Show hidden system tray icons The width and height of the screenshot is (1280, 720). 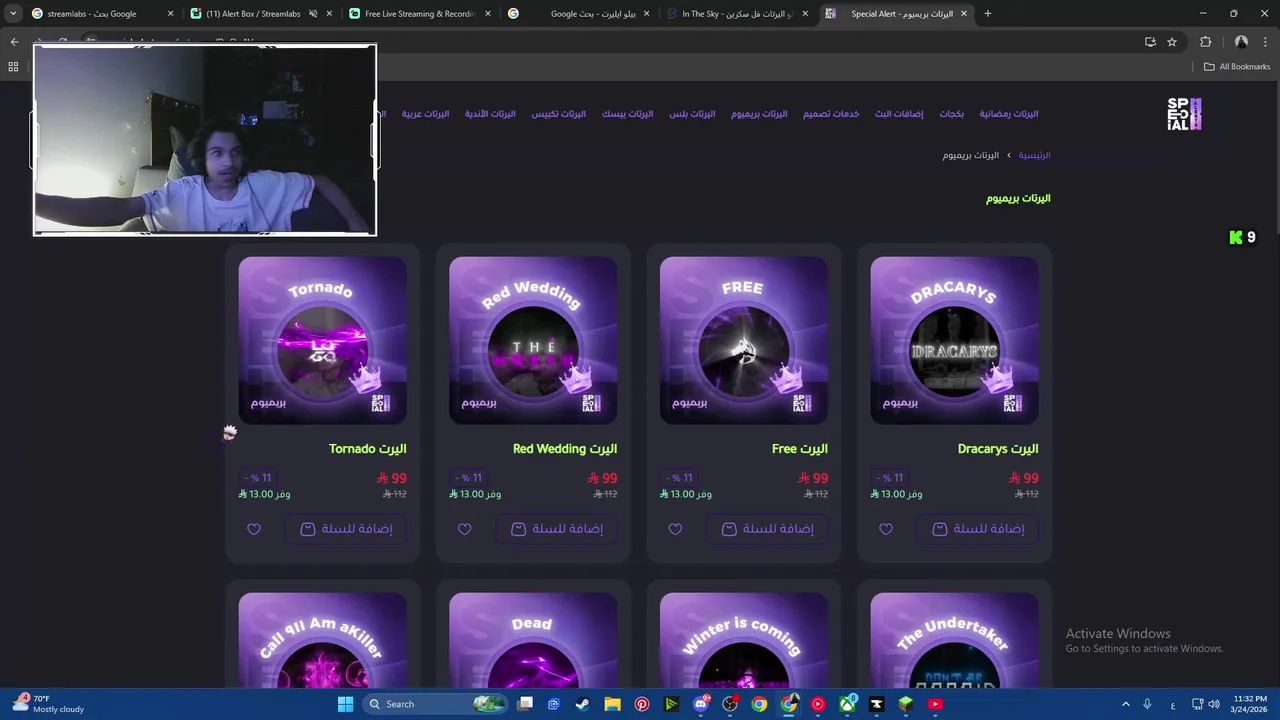click(1125, 704)
